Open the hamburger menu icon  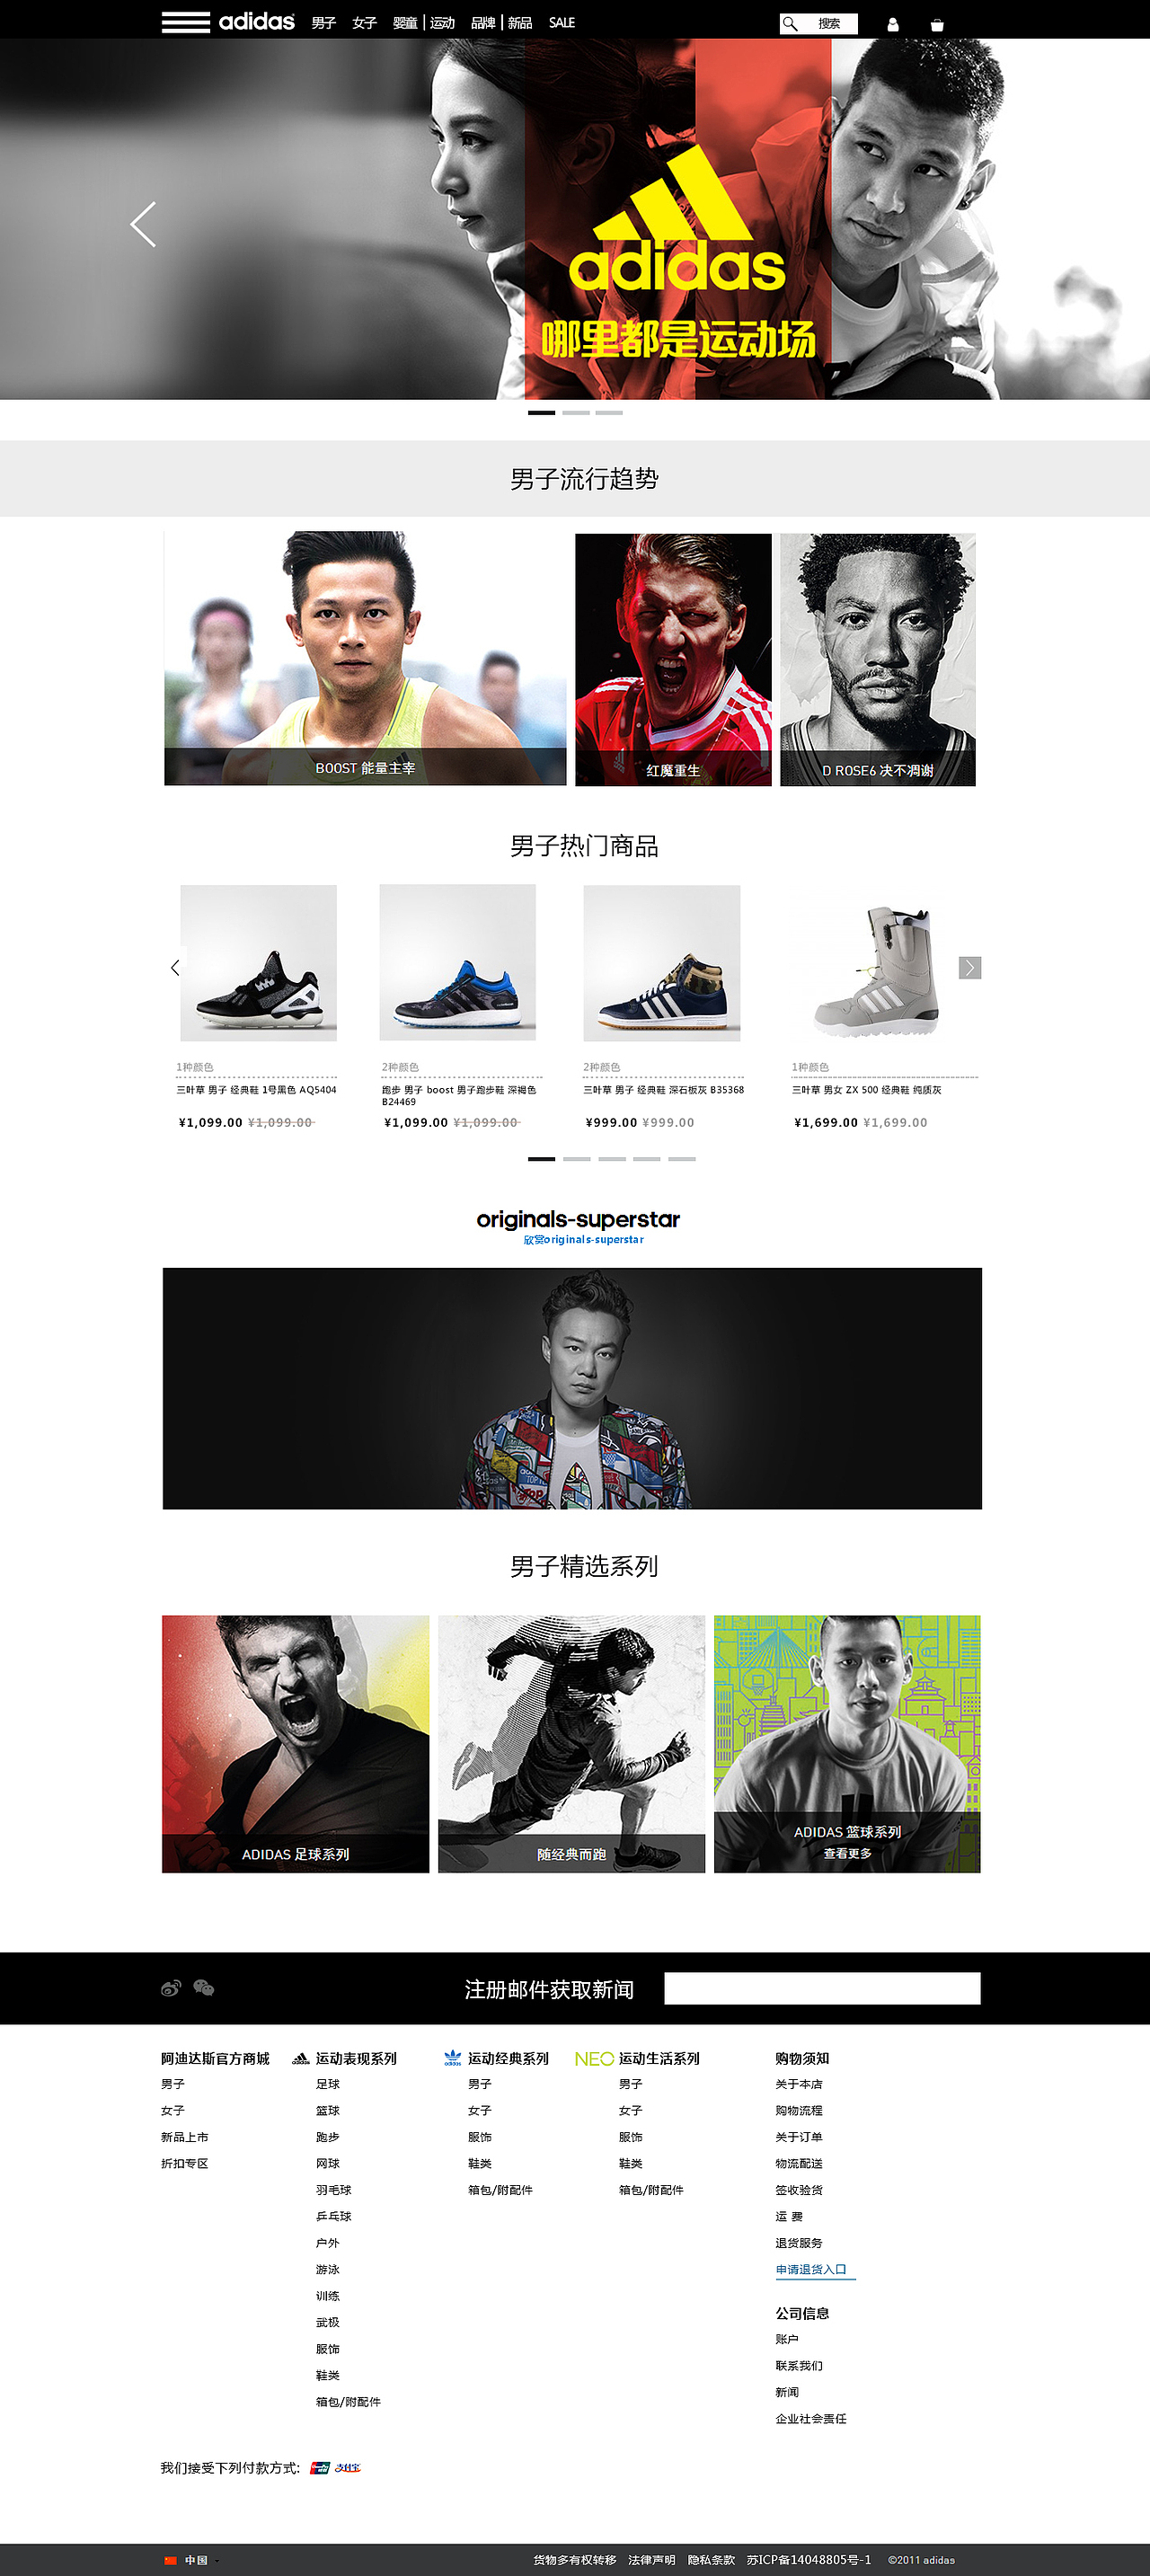[x=185, y=22]
